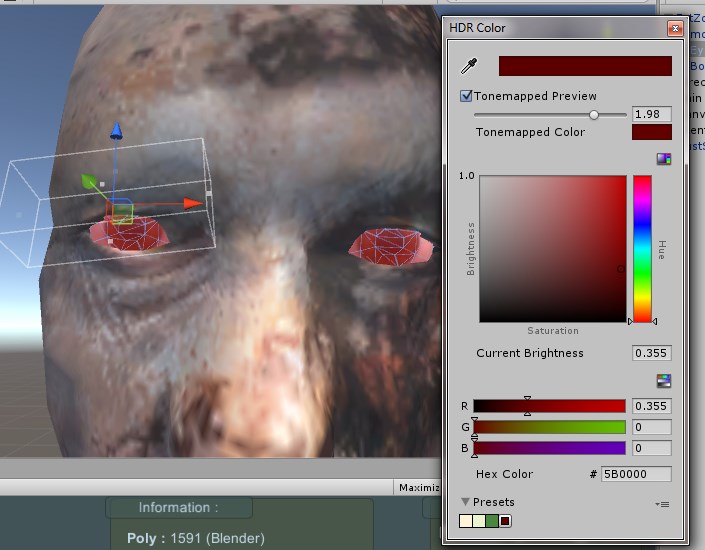Switch color picker mode icon above hue bar

[663, 159]
